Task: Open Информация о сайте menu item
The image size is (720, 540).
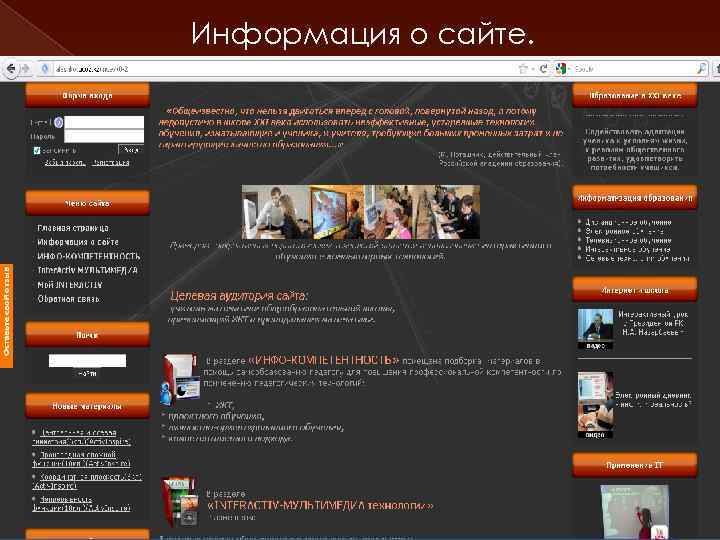Action: pyautogui.click(x=78, y=242)
